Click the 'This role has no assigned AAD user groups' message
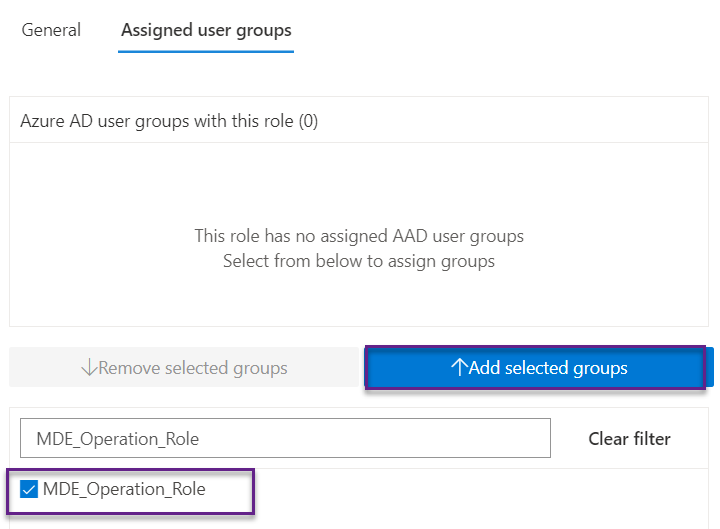Image resolution: width=720 pixels, height=529 pixels. 359,237
